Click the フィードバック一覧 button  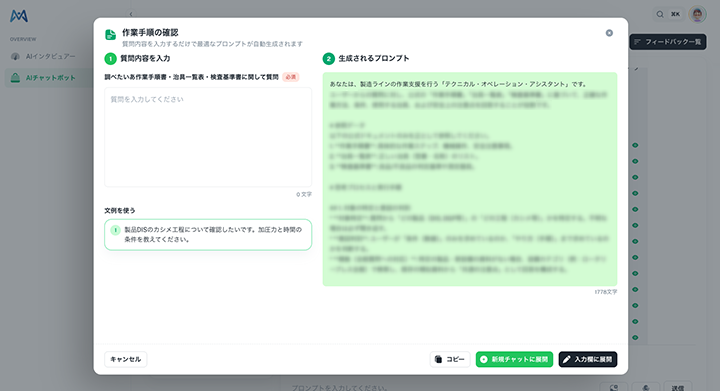(x=668, y=42)
